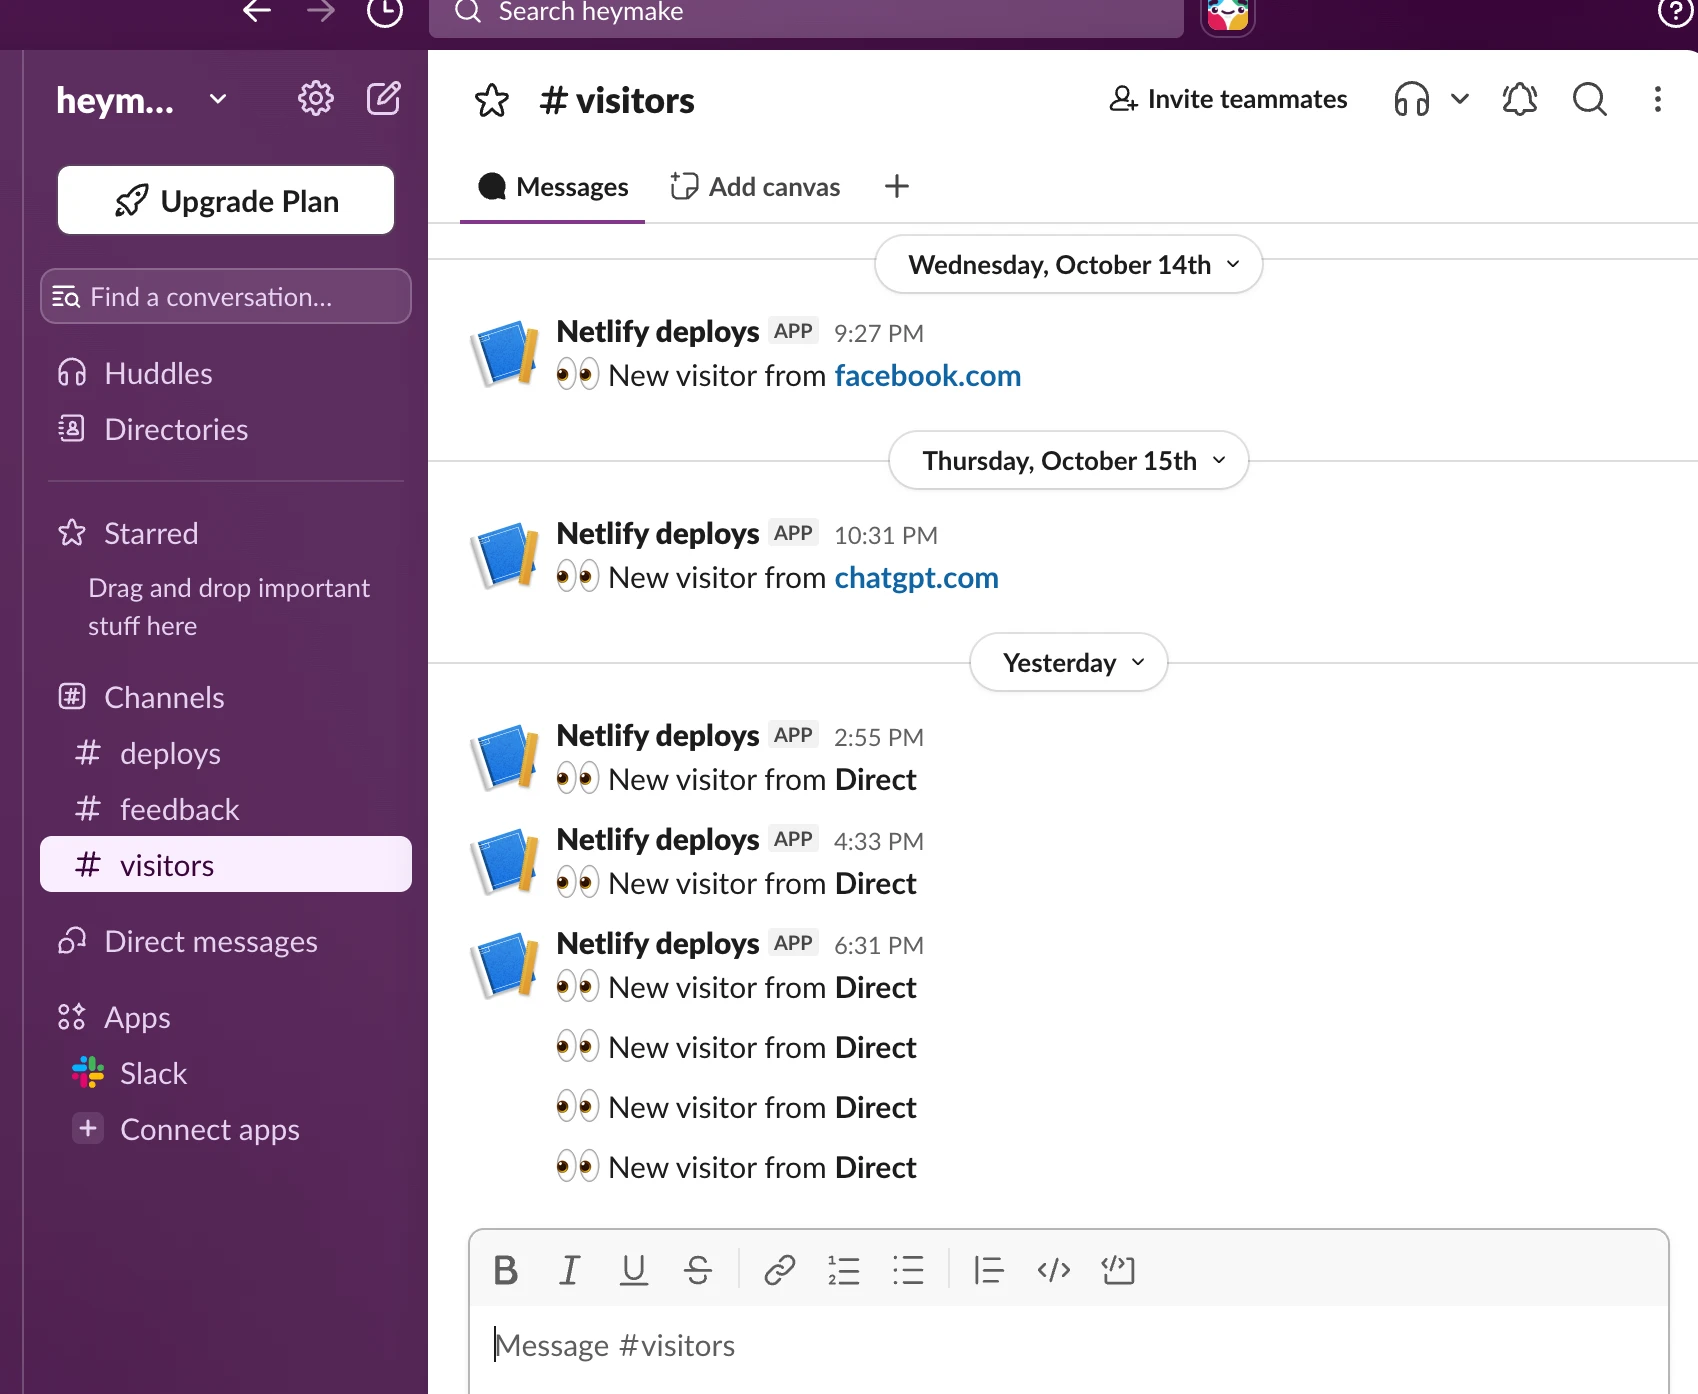Start a bulleted list

908,1270
